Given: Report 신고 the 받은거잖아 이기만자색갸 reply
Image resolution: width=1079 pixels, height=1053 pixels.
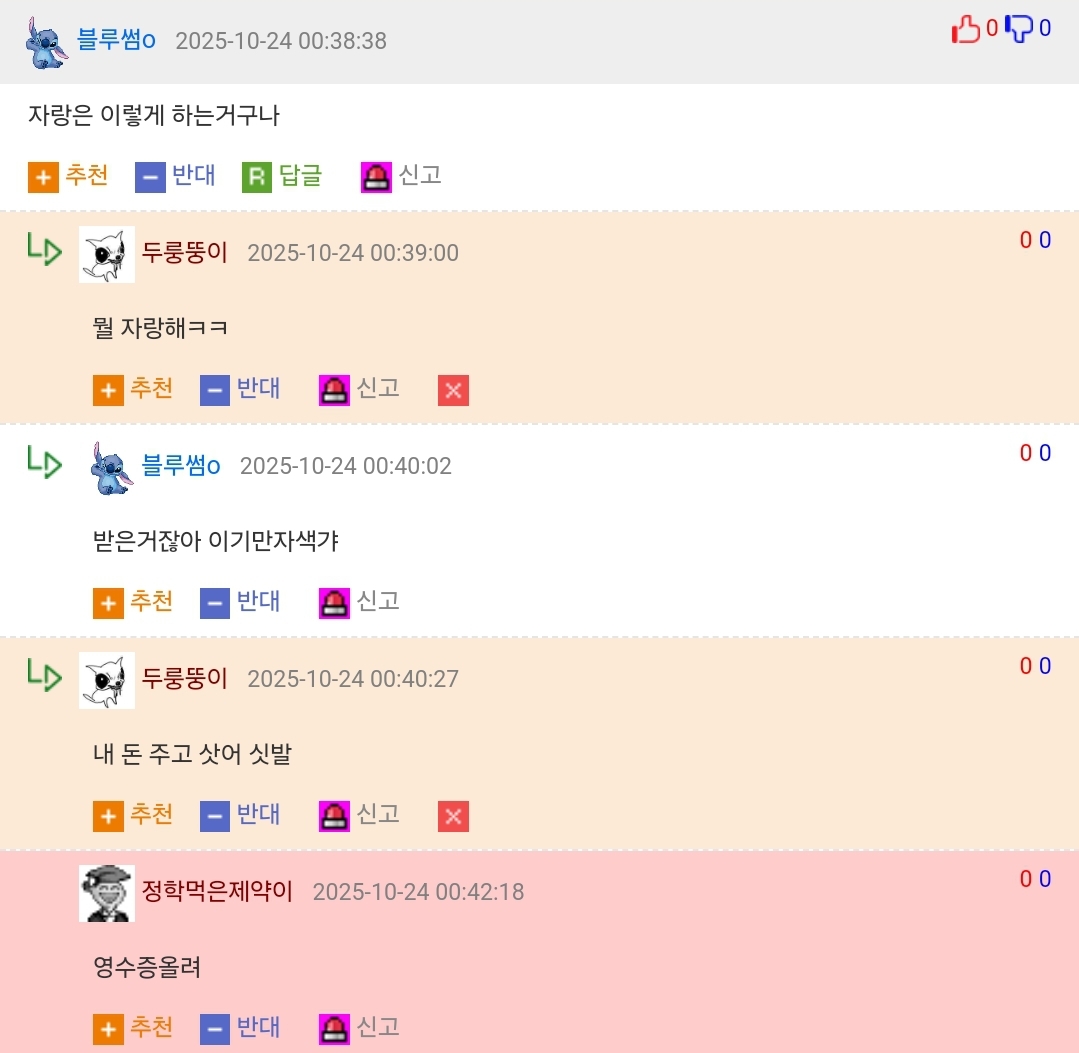Looking at the screenshot, I should (359, 602).
